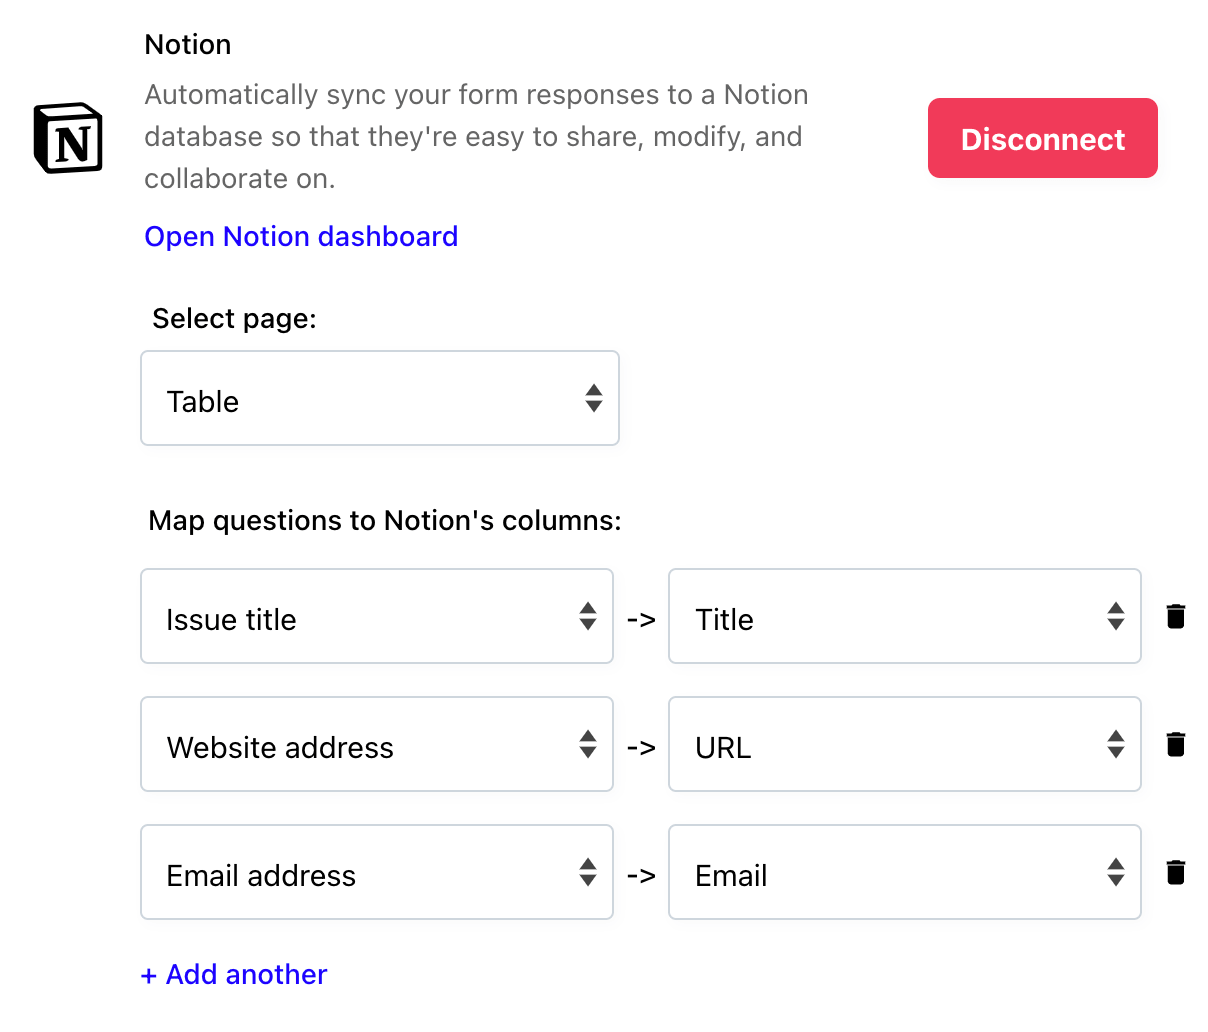Open the Title column dropdown
Image resolution: width=1208 pixels, height=1032 pixels.
click(905, 616)
